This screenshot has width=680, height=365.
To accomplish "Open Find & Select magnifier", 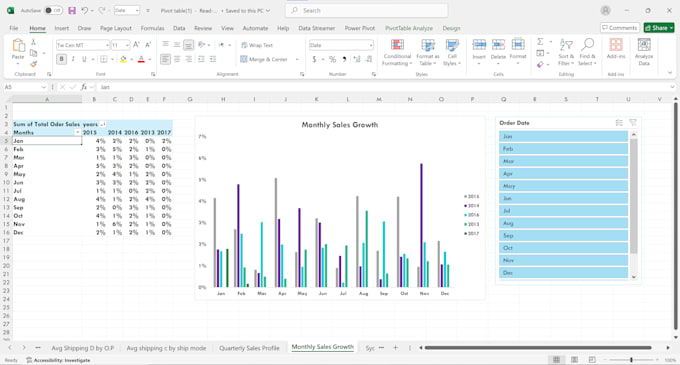I will tap(588, 52).
